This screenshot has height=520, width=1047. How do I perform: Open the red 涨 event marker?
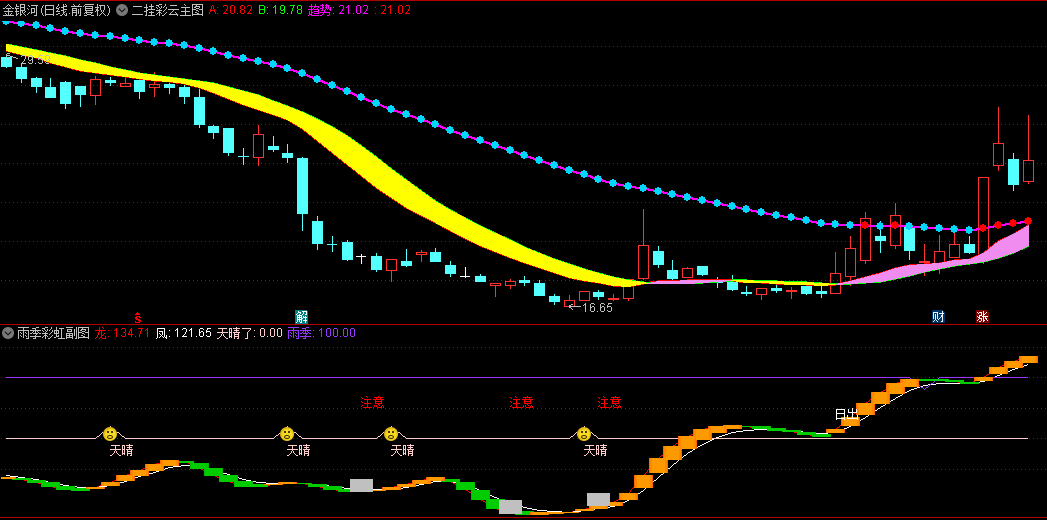[982, 316]
